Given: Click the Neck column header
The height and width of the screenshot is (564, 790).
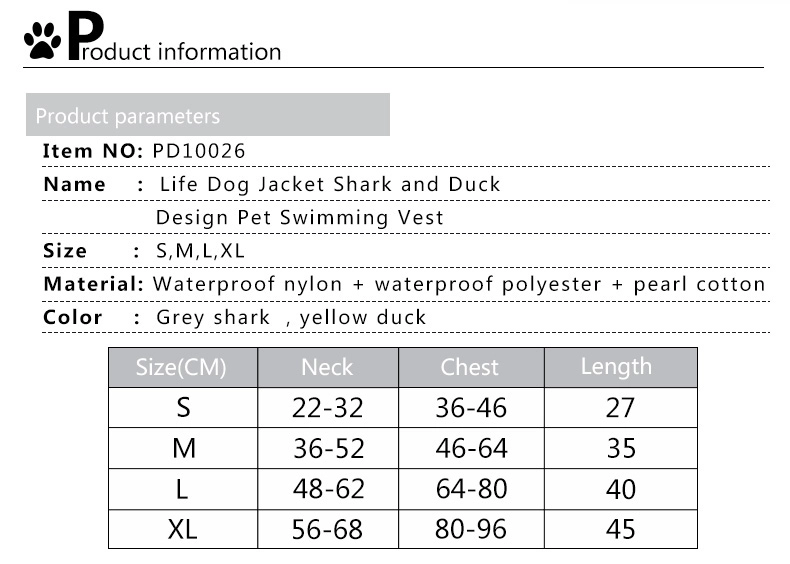Looking at the screenshot, I should click(x=328, y=367).
